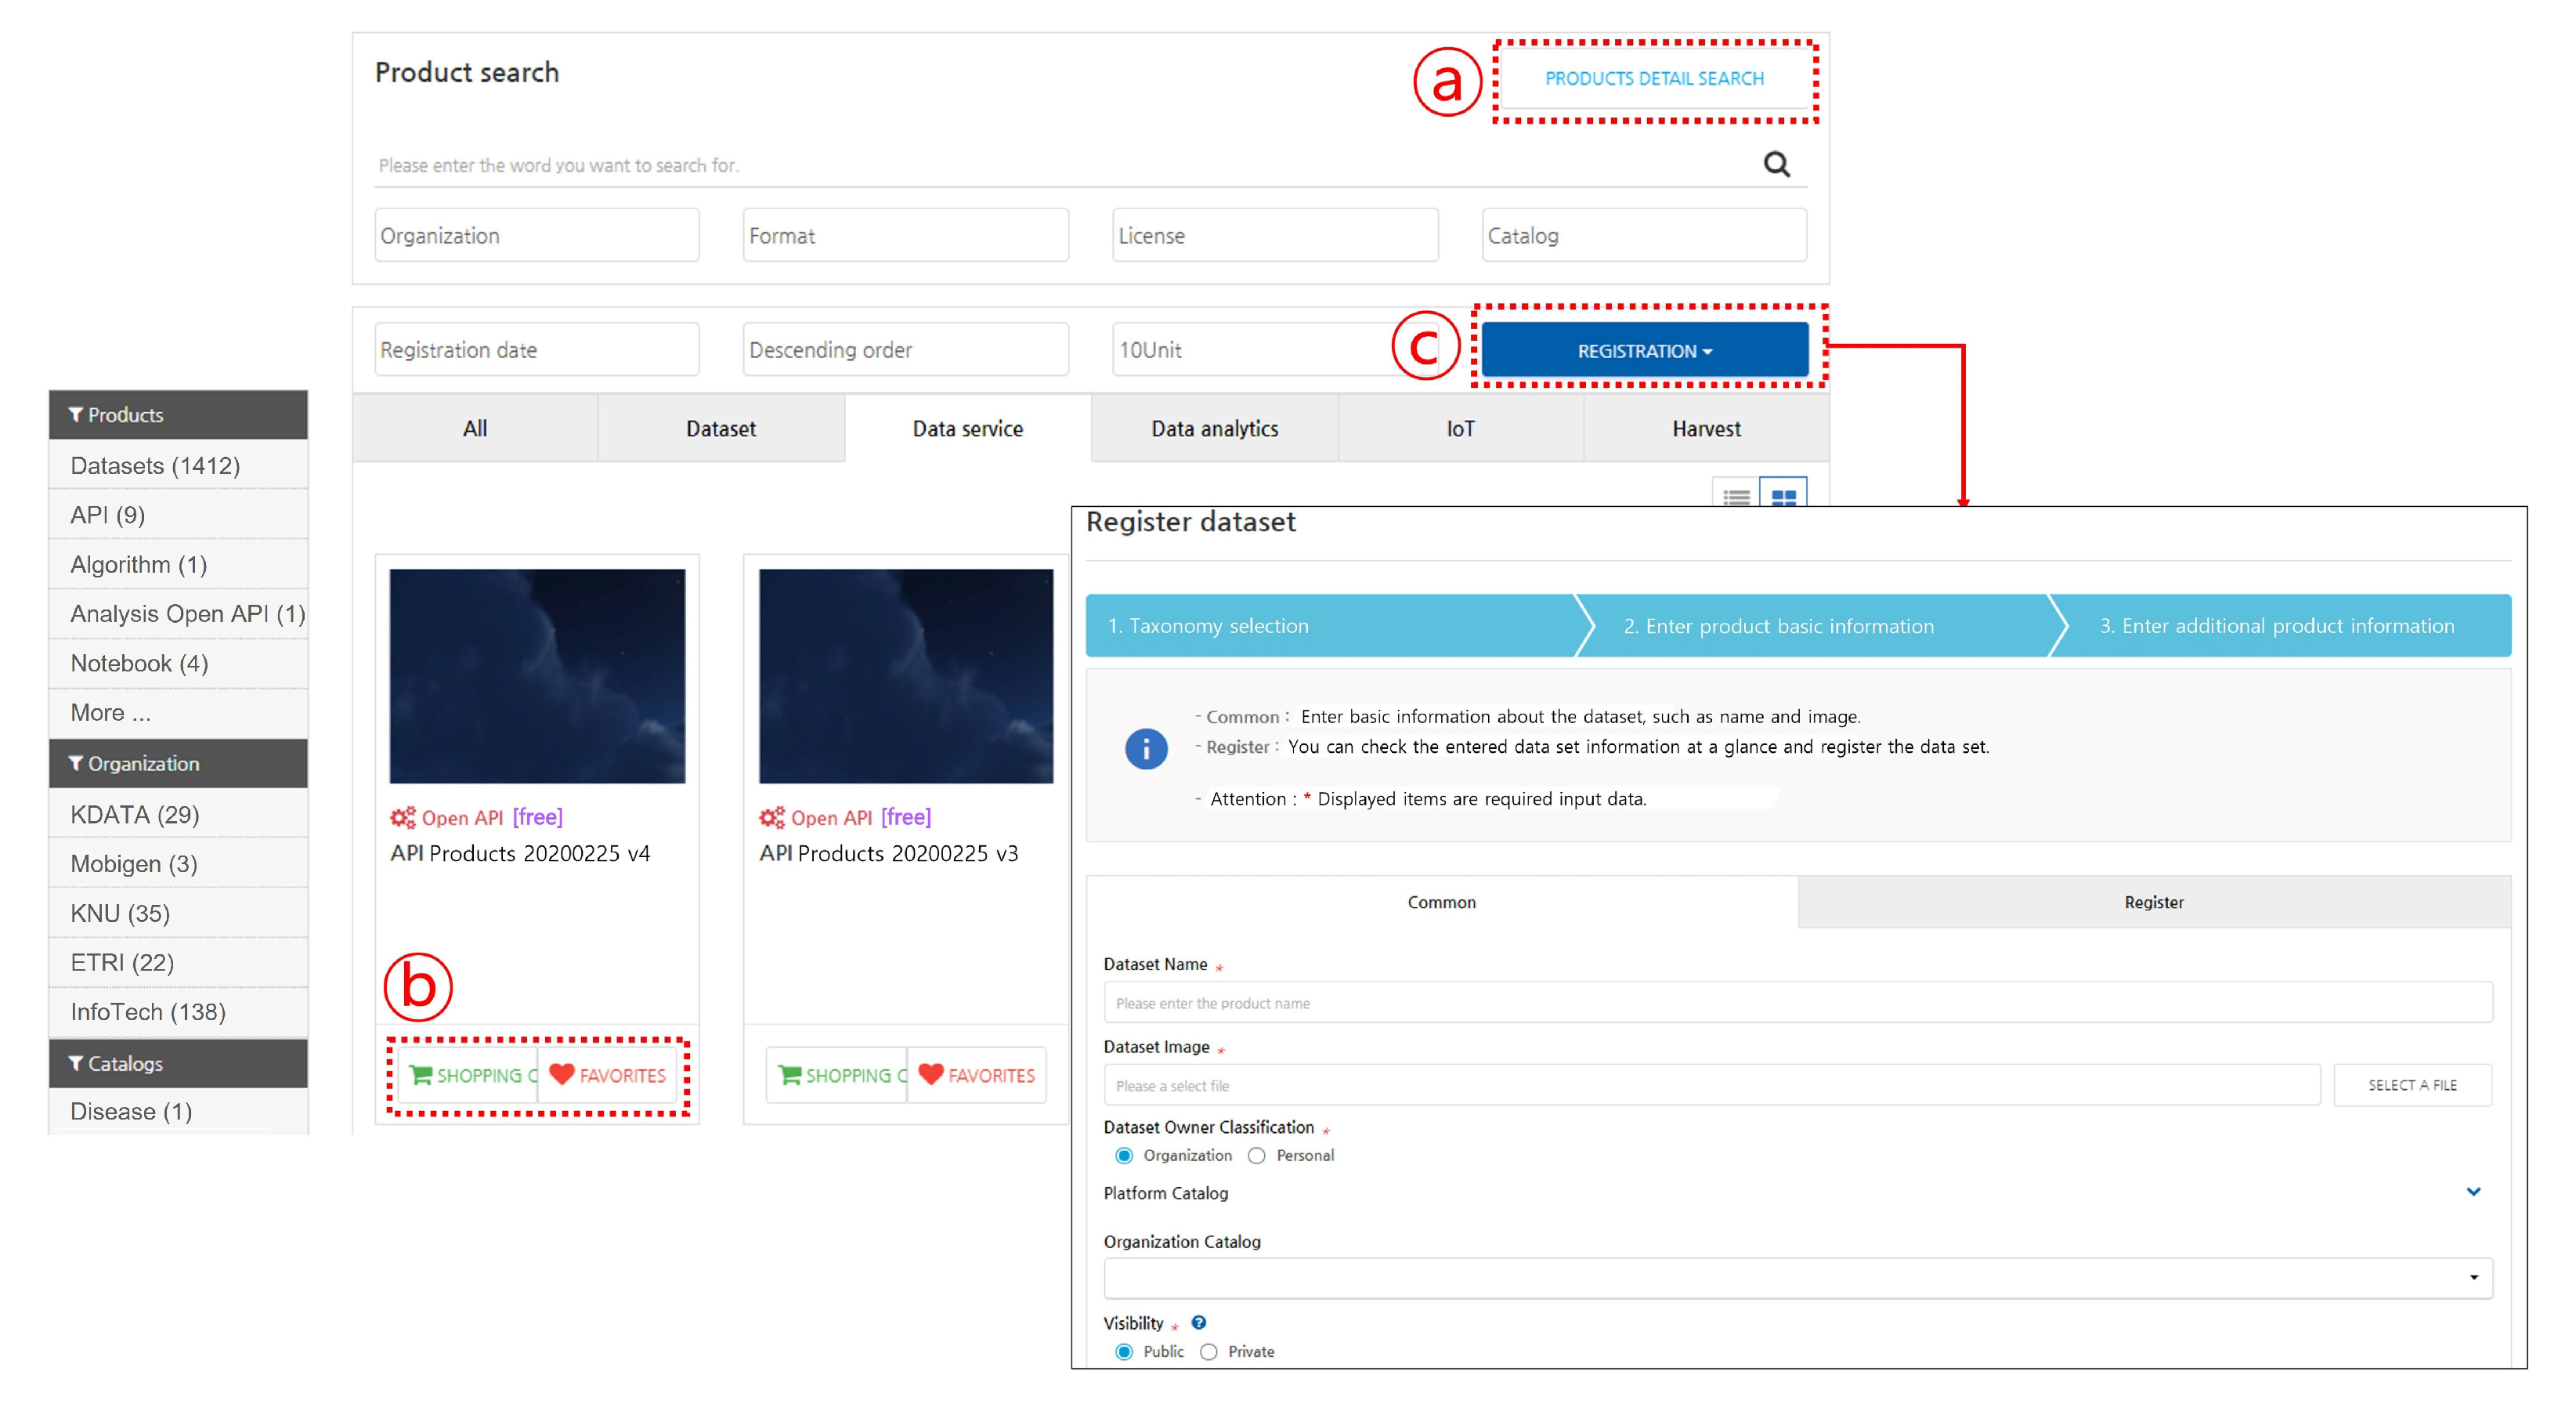Select the Personal owner classification
This screenshot has width=2576, height=1411.
tap(1257, 1155)
